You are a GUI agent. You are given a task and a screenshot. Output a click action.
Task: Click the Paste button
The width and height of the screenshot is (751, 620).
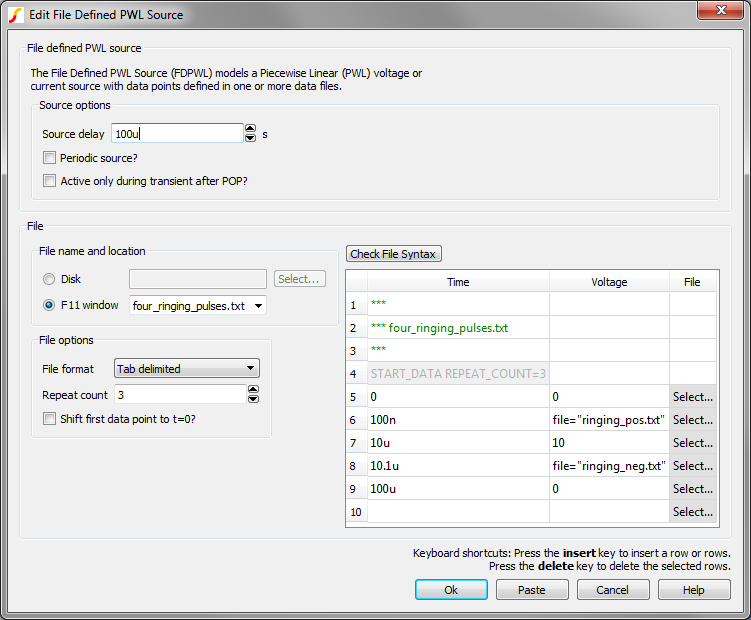(x=532, y=590)
